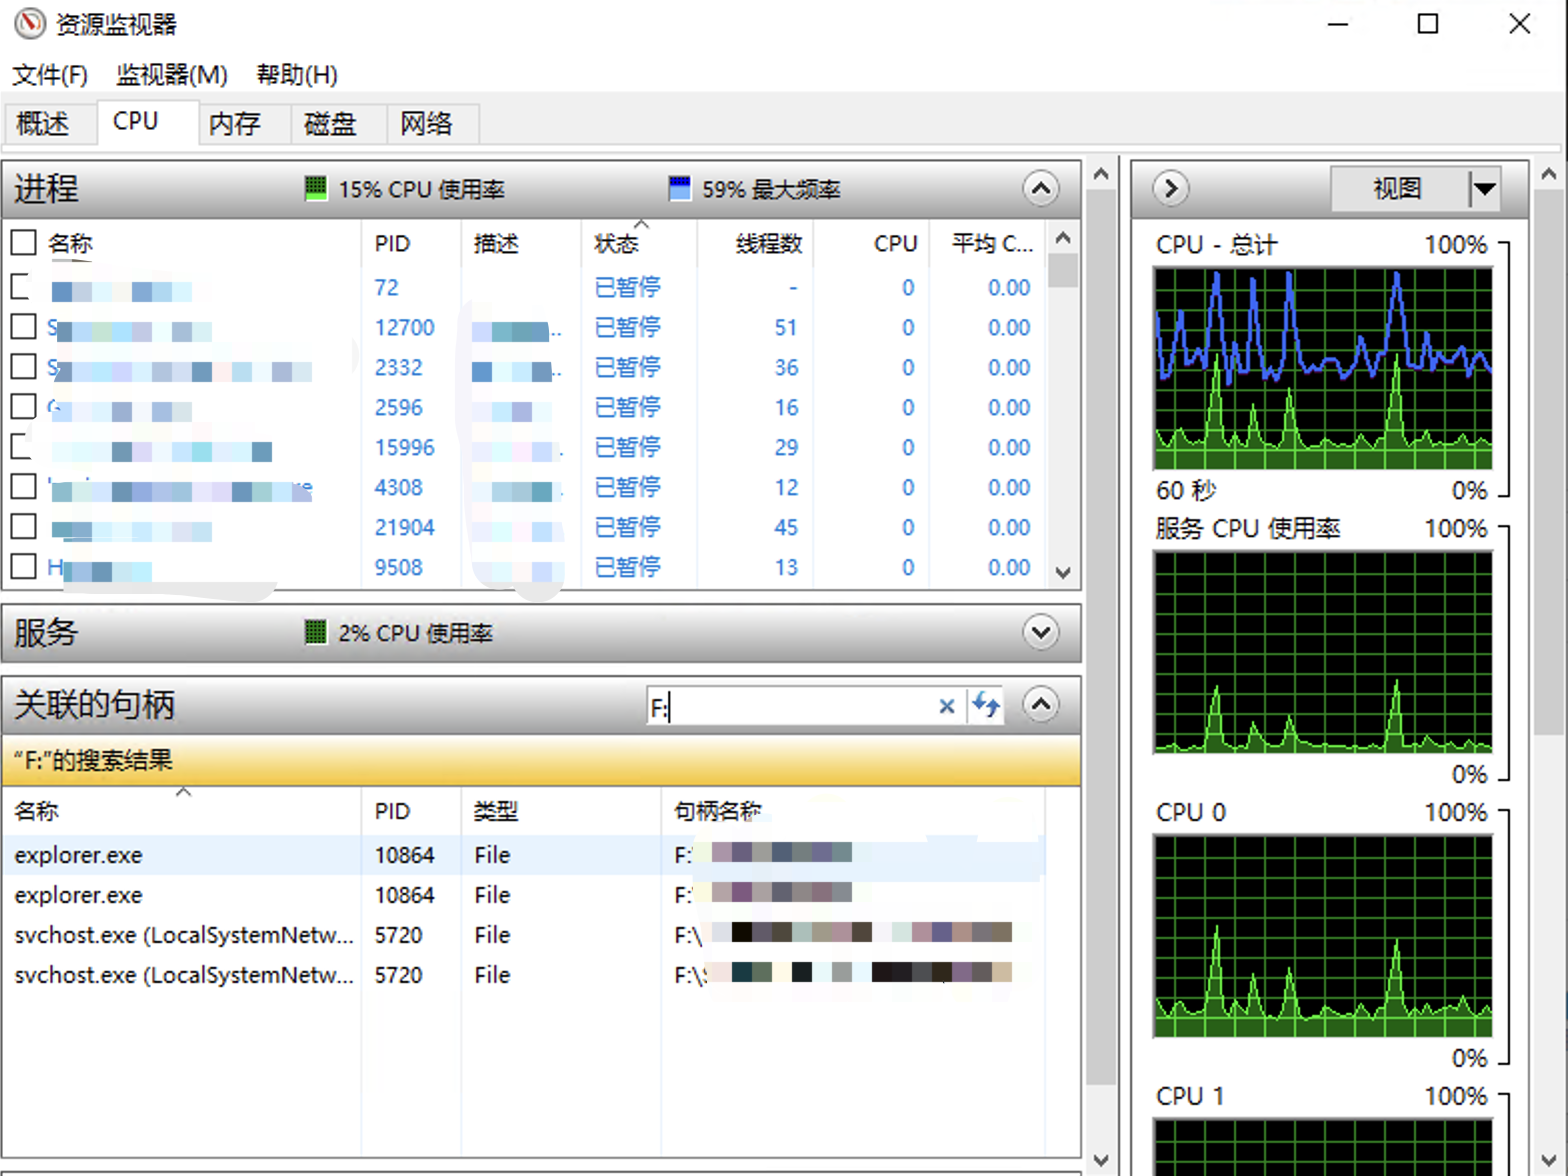Collapse the graph pane with arrow button

(1170, 188)
